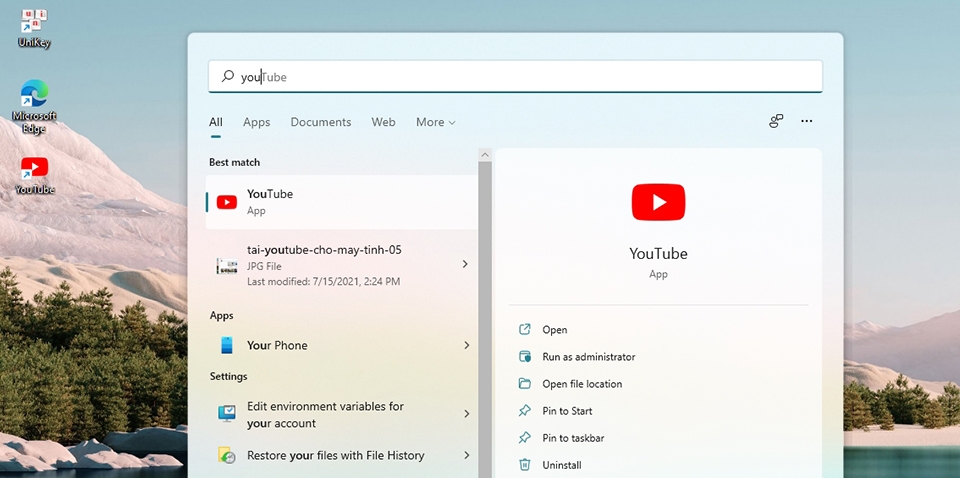Click the YouTube title in preview pane
The width and height of the screenshot is (960, 478).
coord(658,253)
